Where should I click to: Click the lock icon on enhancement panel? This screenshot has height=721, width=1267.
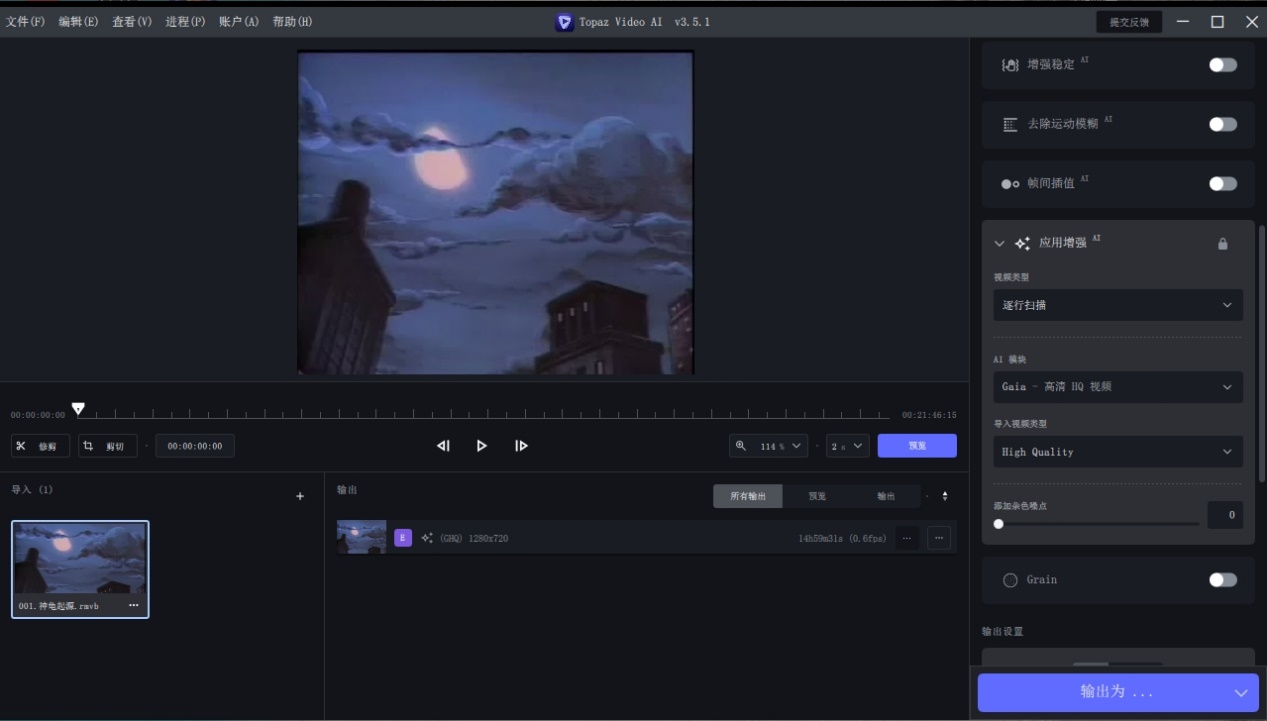pos(1222,244)
